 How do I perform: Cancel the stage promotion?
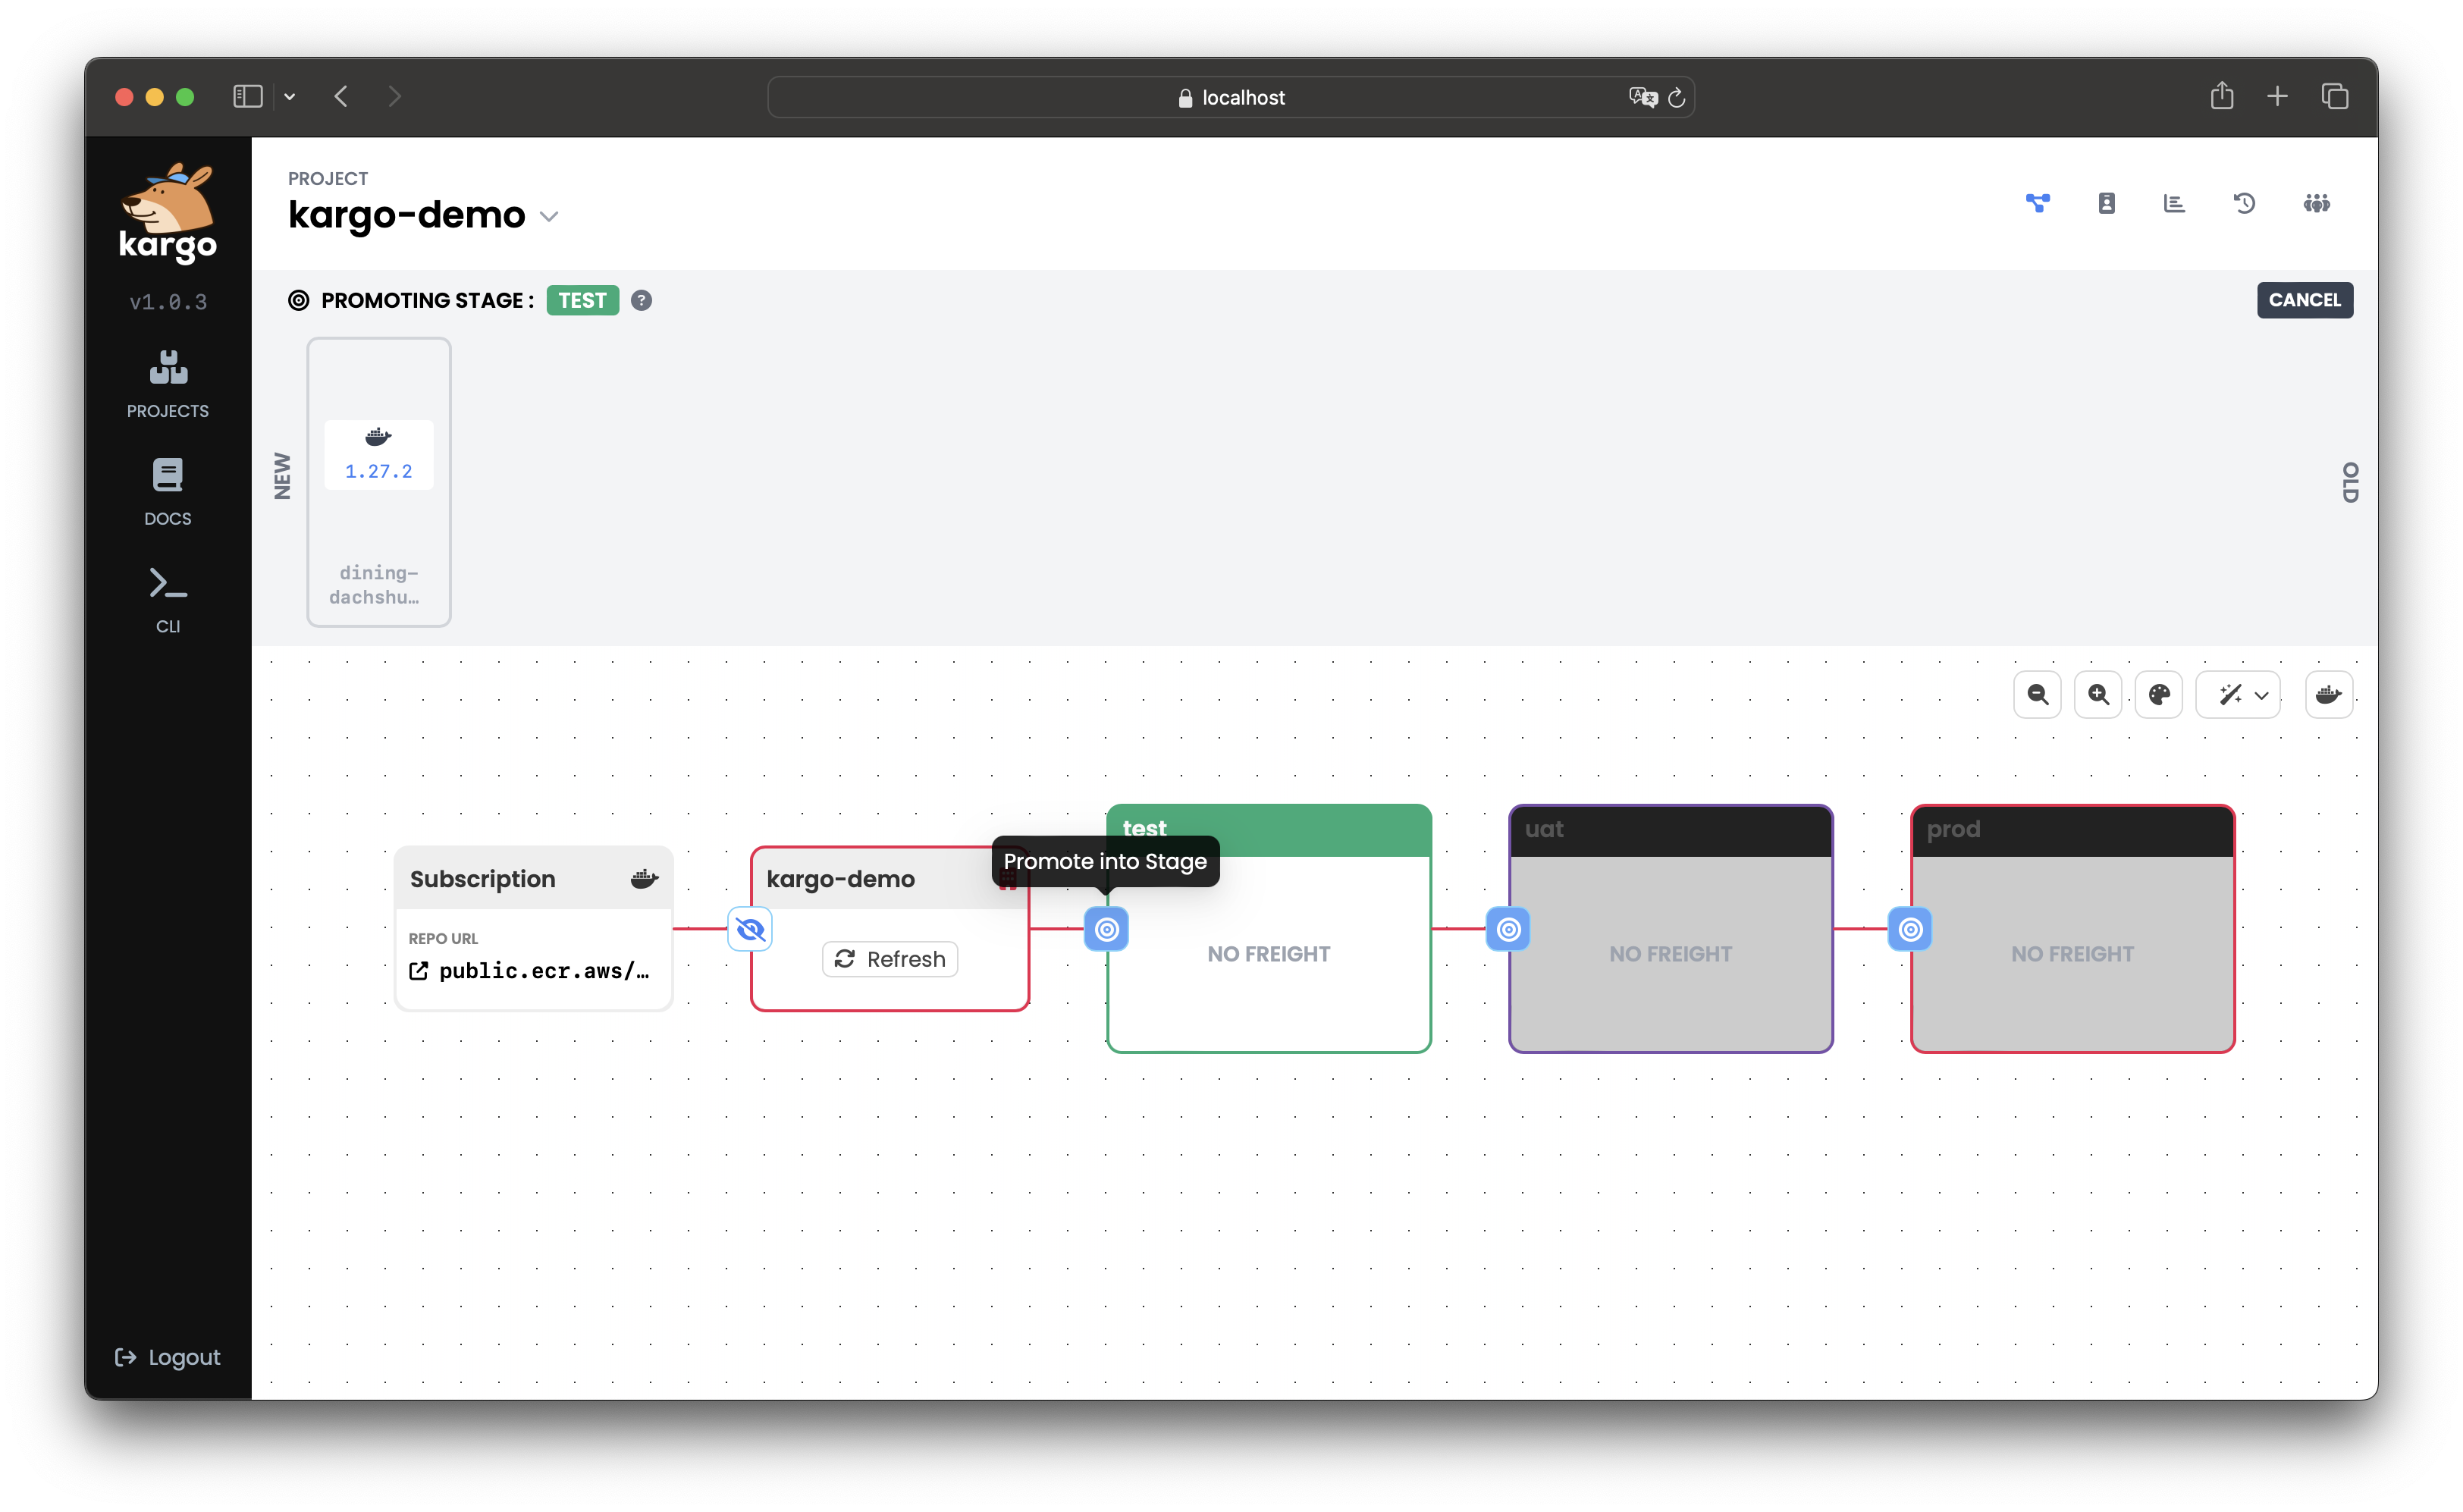pos(2304,300)
